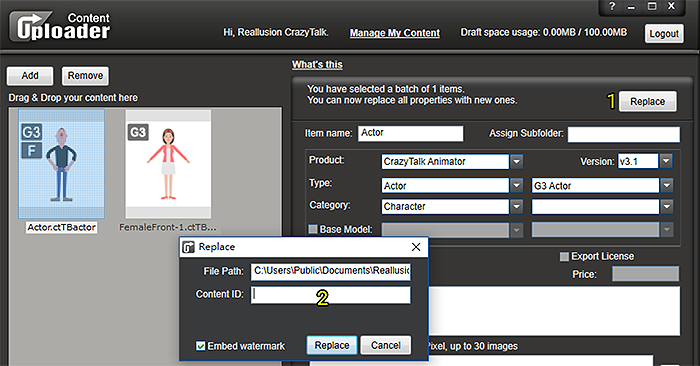Click Replace button in batch panel
Screen dimensions: 700x366
pos(647,102)
